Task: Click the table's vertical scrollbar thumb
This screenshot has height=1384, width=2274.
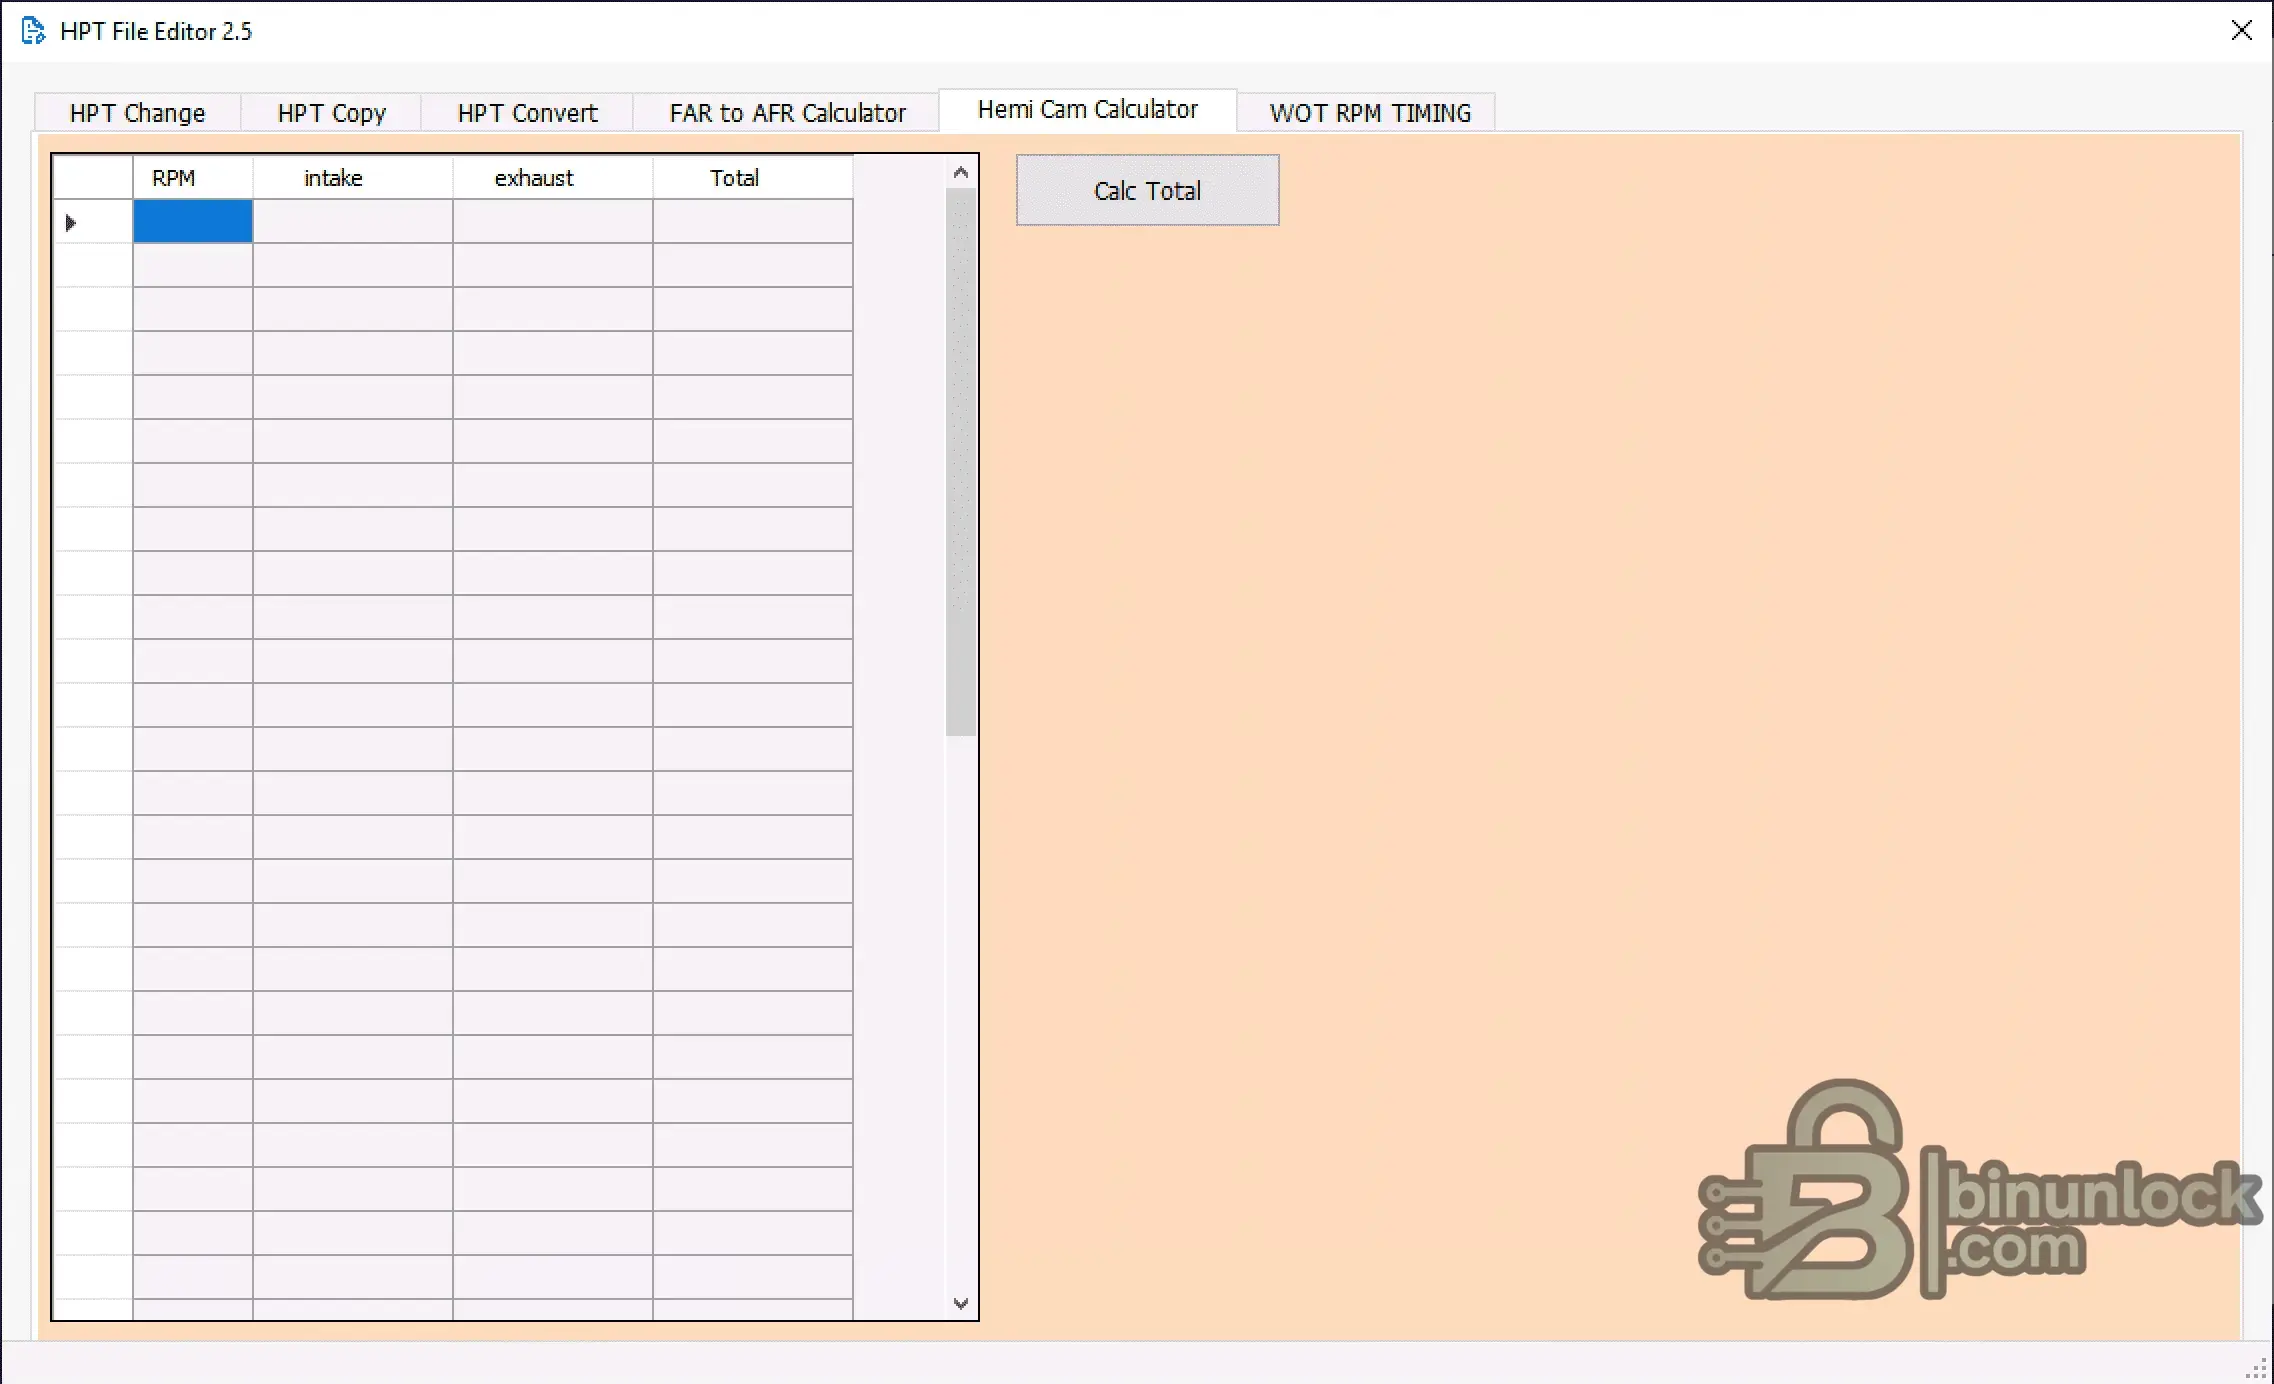Action: click(961, 462)
